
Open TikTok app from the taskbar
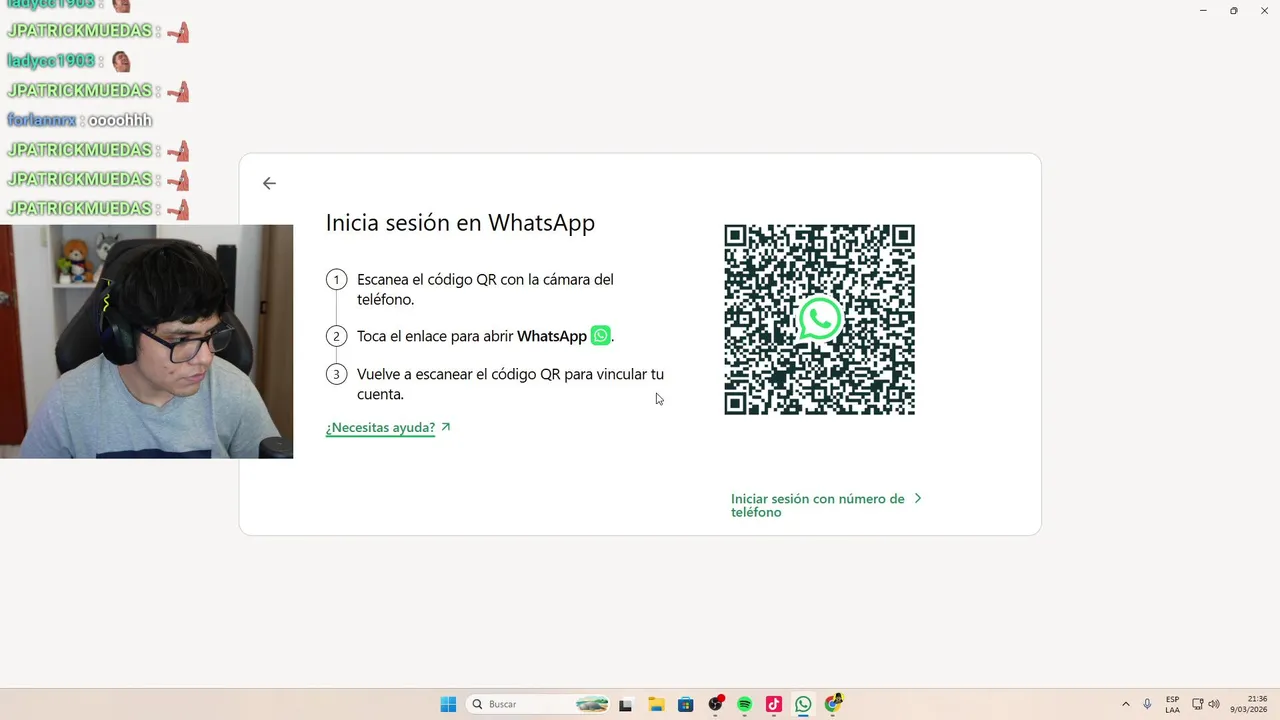tap(774, 704)
